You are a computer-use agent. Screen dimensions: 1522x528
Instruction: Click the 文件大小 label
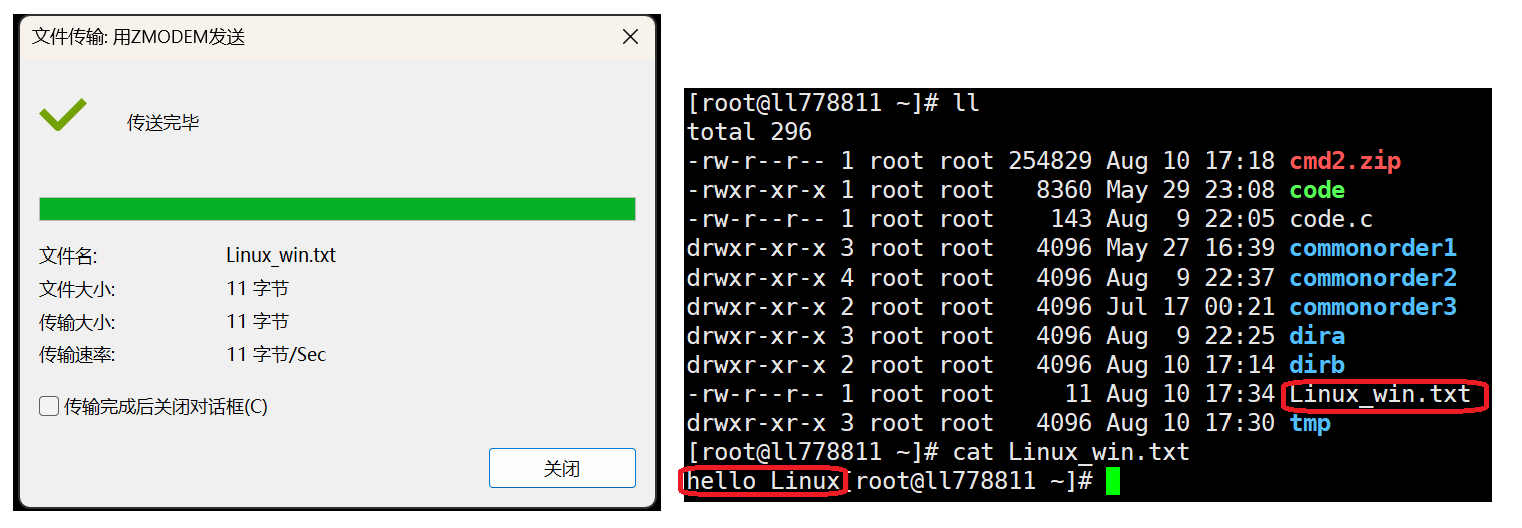[77, 289]
